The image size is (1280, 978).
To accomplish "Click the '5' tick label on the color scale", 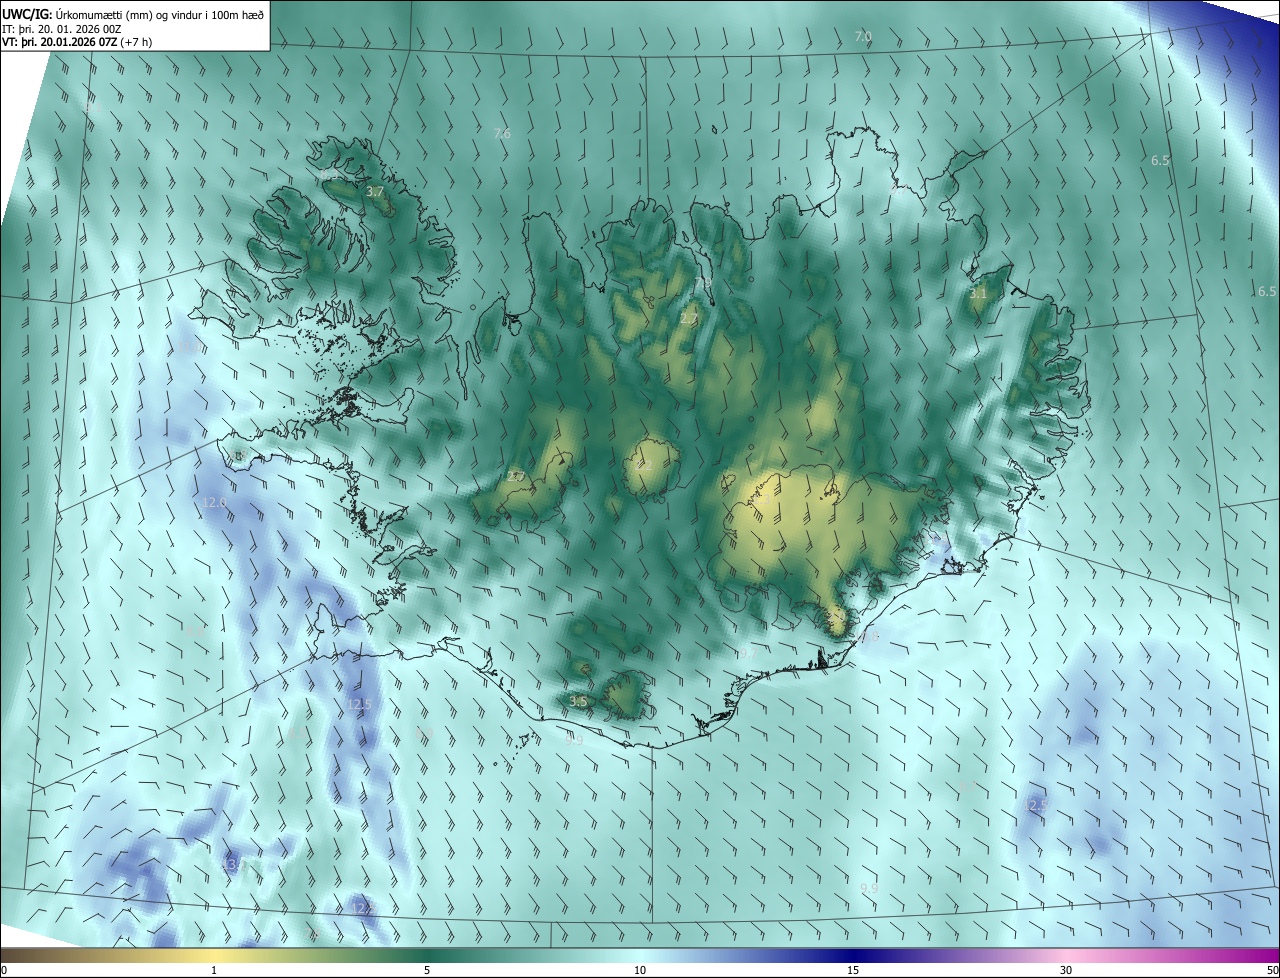I will pos(427,970).
